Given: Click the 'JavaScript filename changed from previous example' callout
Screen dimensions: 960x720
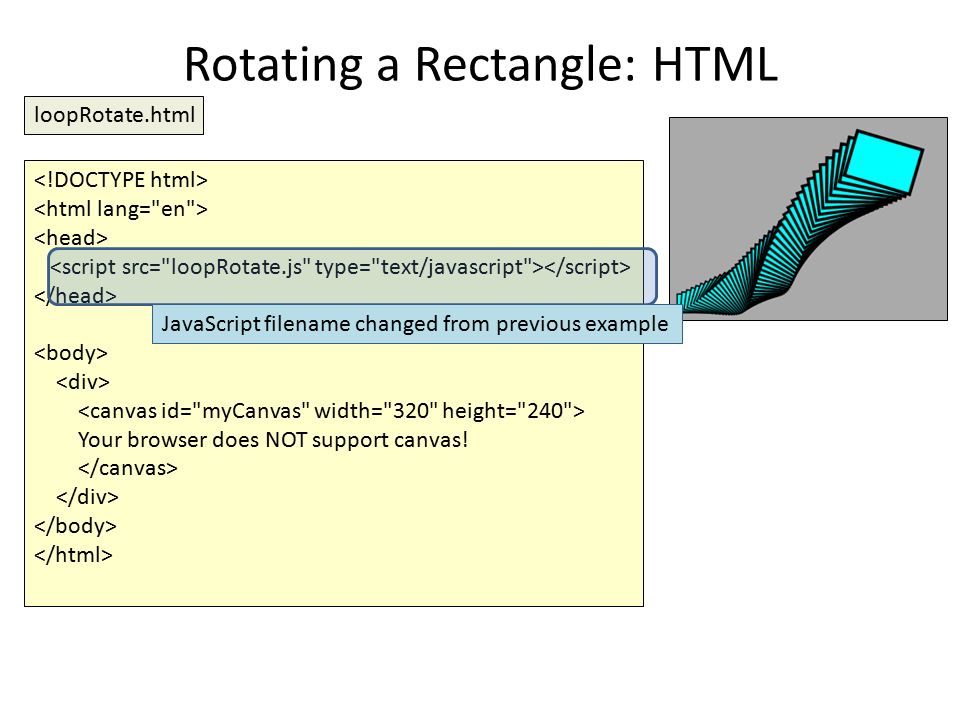Looking at the screenshot, I should point(417,324).
